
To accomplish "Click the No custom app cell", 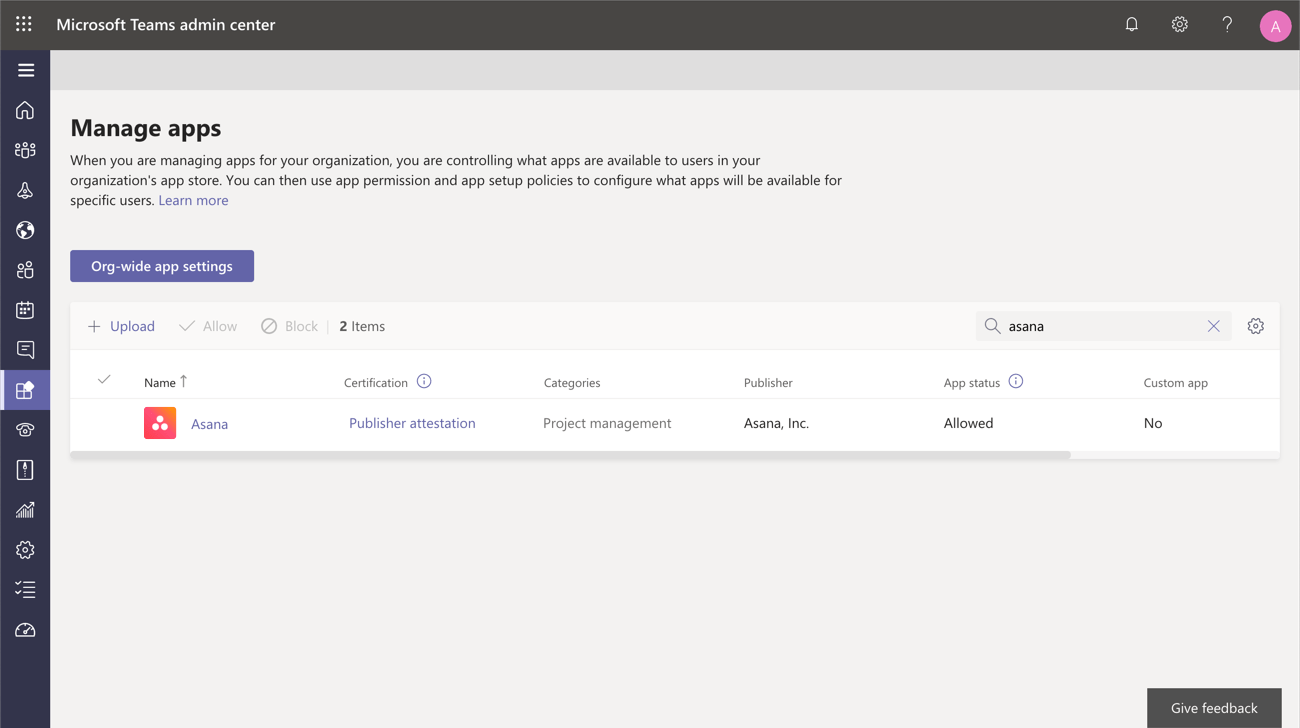I will pyautogui.click(x=1153, y=423).
